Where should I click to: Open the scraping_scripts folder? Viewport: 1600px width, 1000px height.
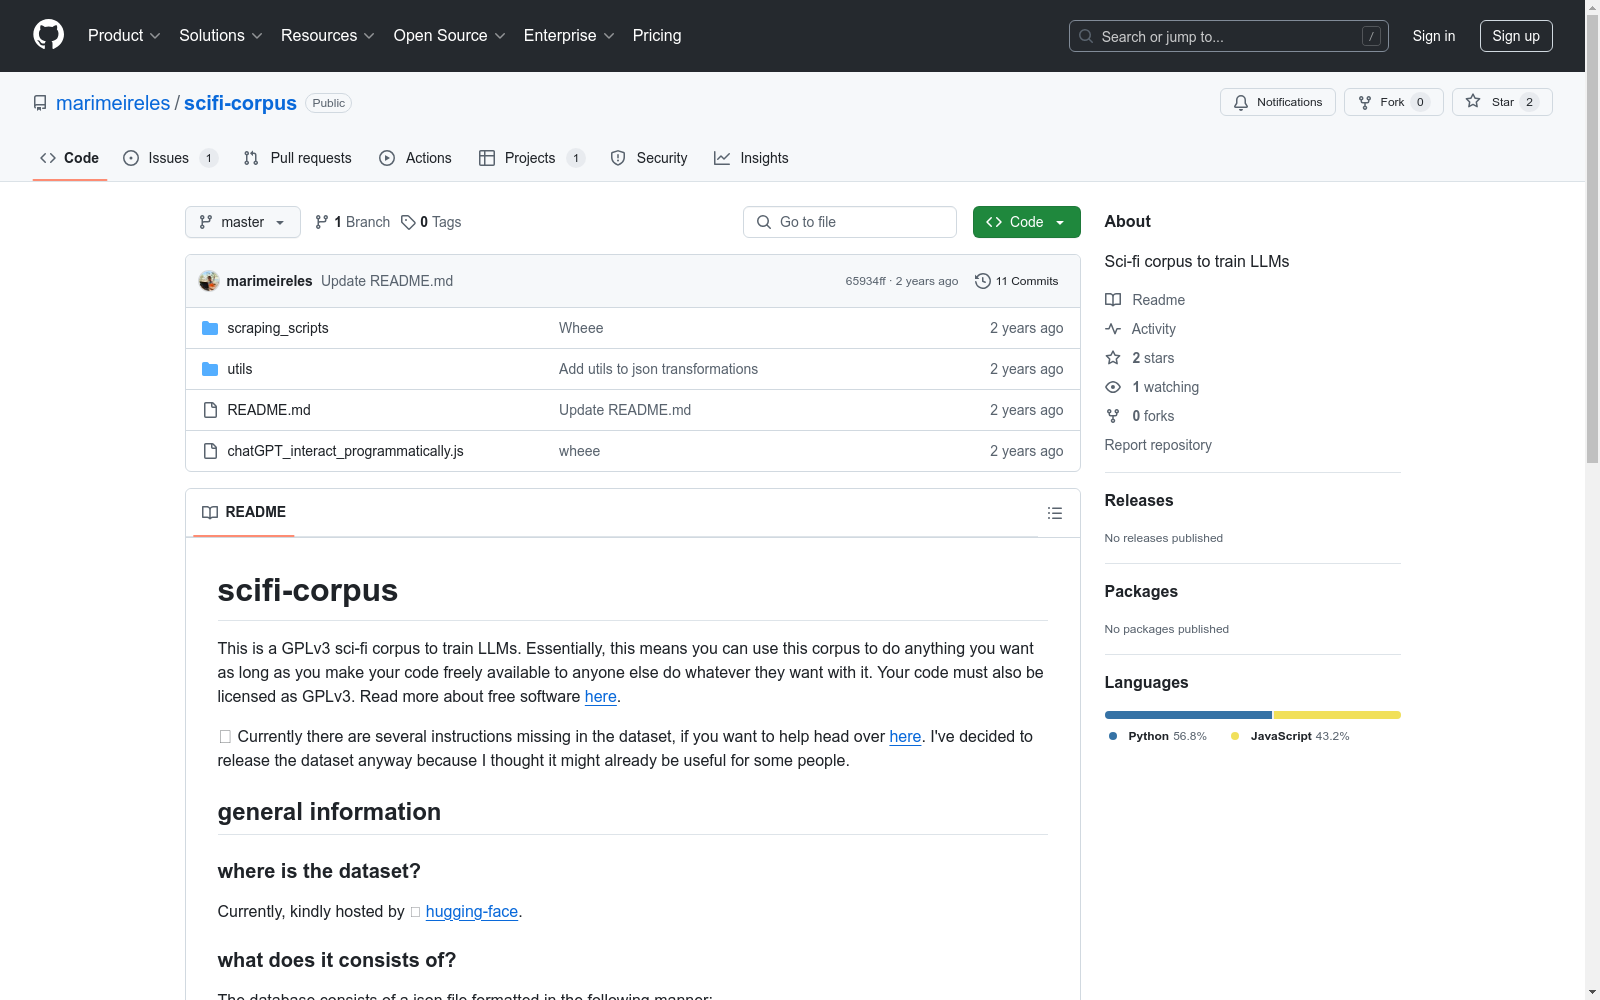coord(278,328)
